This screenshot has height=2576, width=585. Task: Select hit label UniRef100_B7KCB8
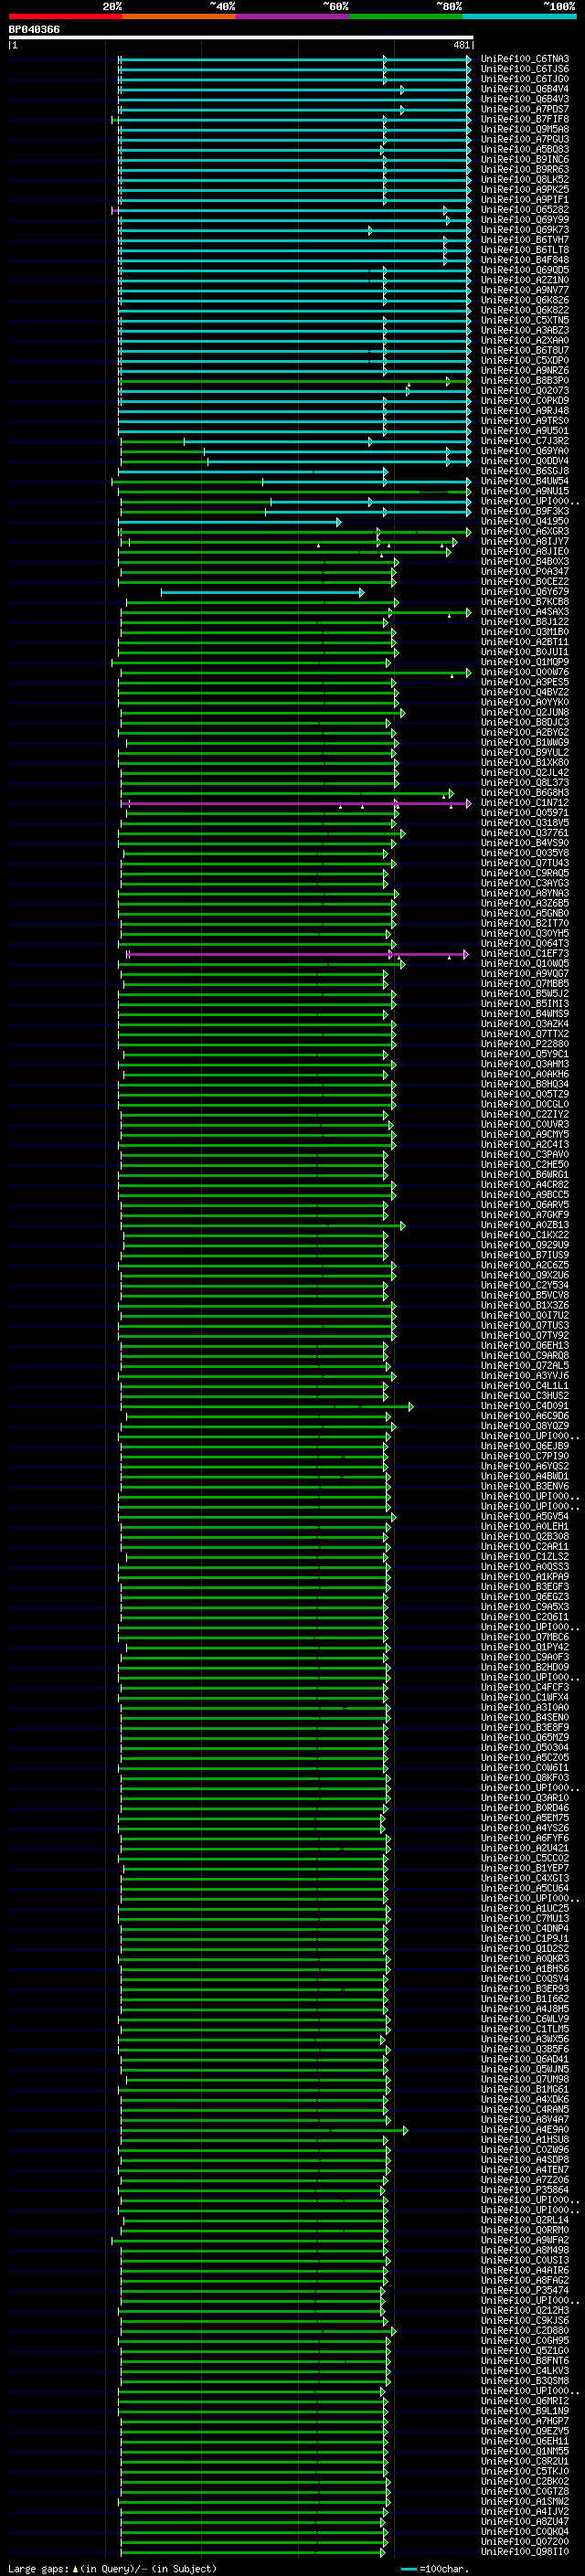[525, 602]
